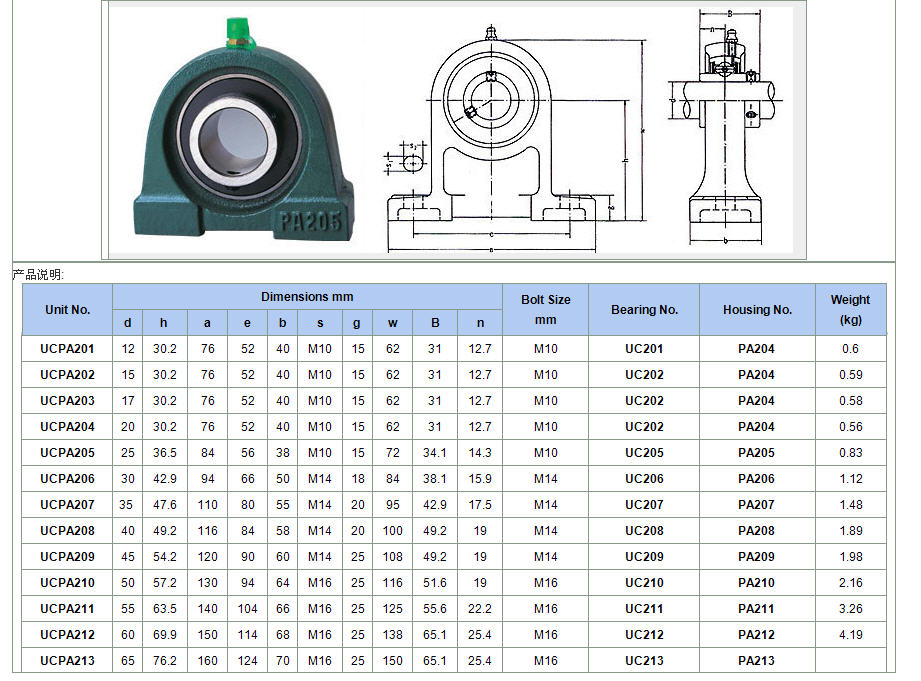The width and height of the screenshot is (921, 681).
Task: Select the UCPA209 unit cell
Action: (x=68, y=556)
